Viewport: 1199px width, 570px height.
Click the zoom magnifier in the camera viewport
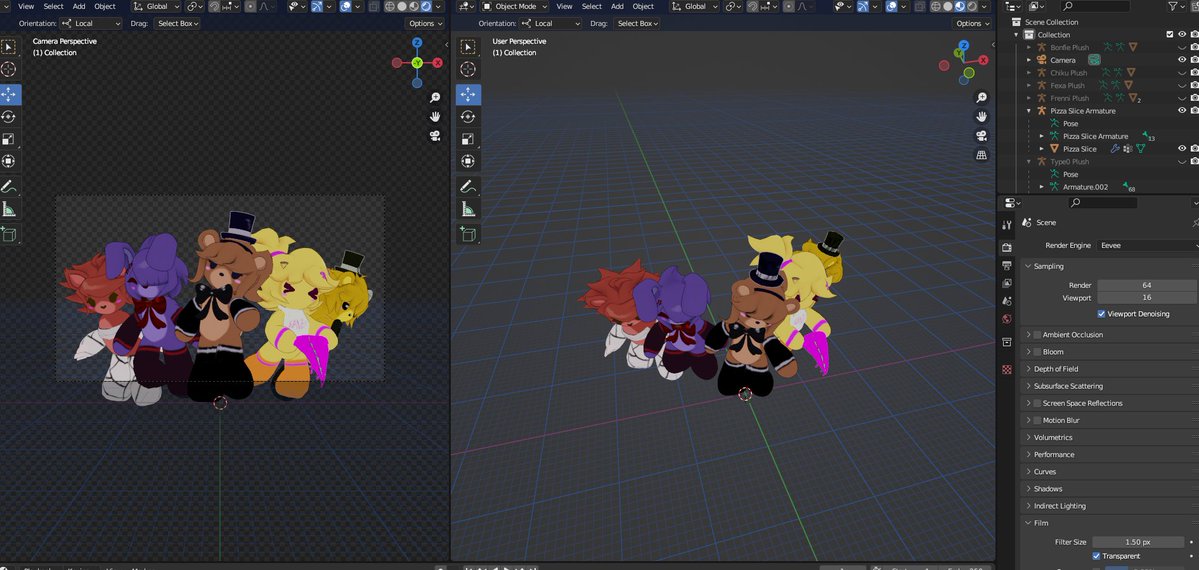point(435,97)
